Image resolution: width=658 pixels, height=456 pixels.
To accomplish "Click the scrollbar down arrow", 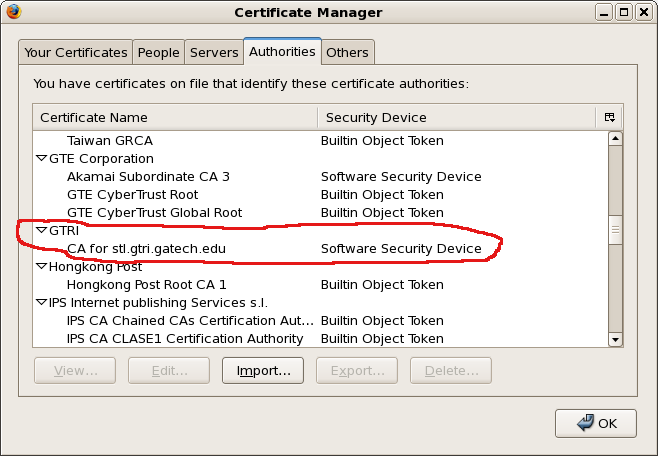I will [x=615, y=339].
